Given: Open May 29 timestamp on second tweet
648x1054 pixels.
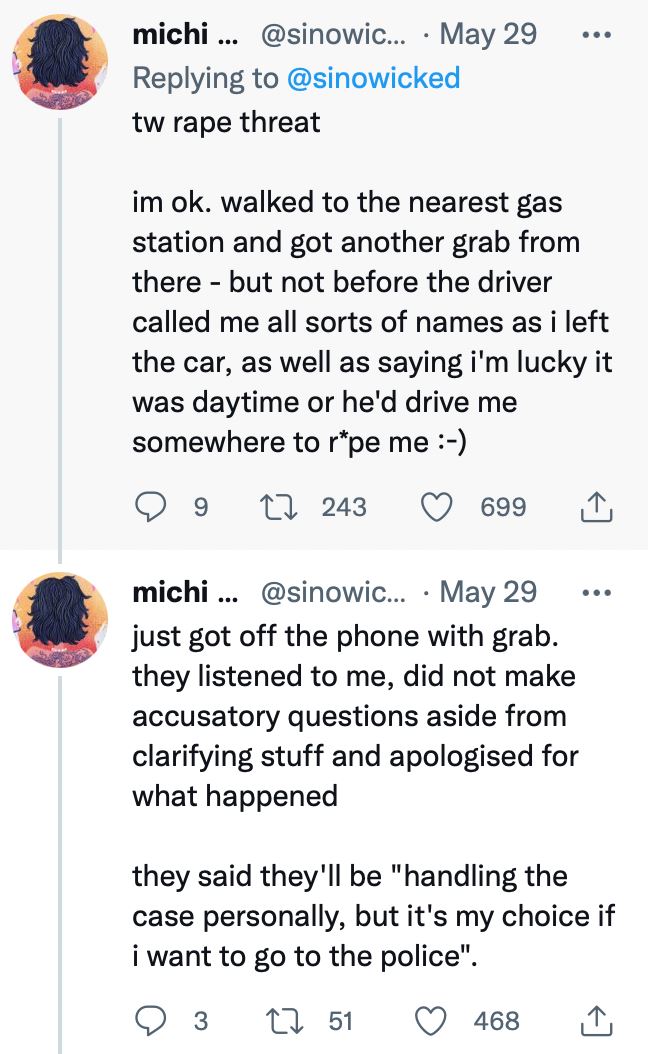Looking at the screenshot, I should click(488, 592).
